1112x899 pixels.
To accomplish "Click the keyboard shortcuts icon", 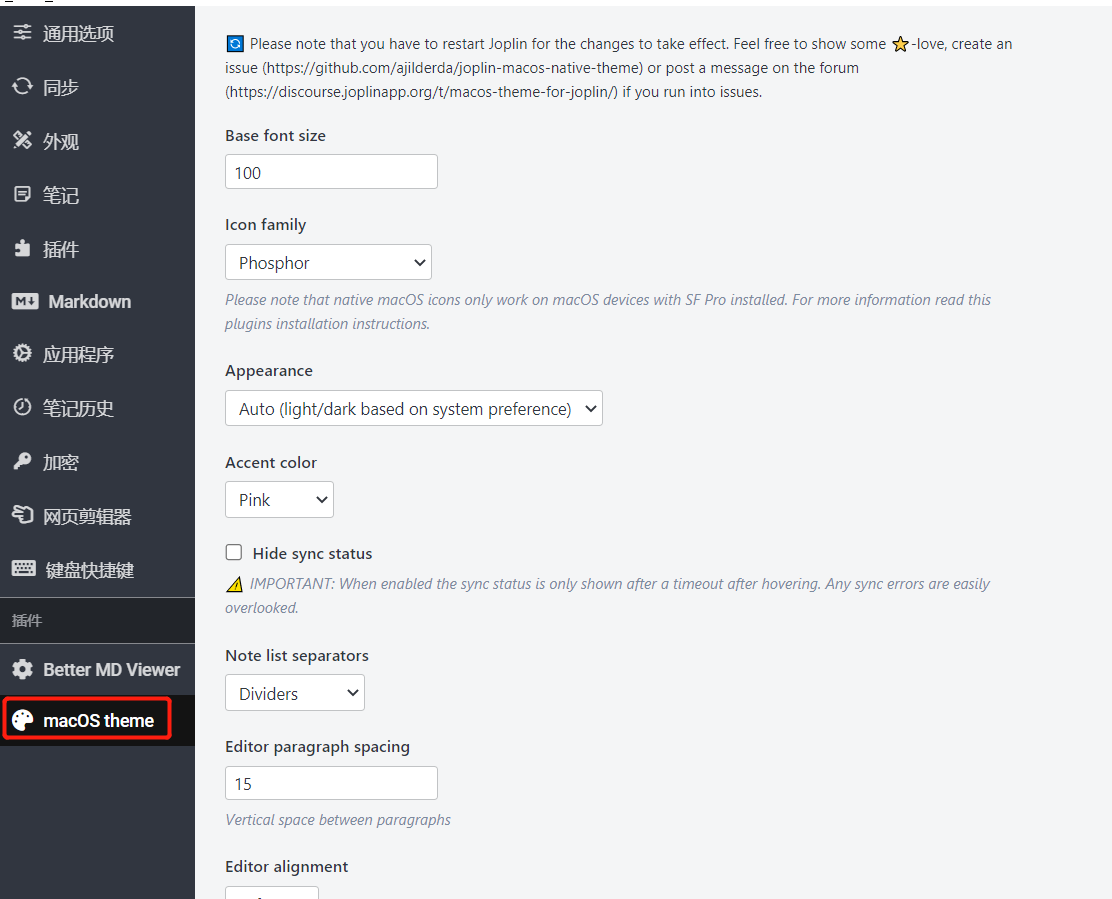I will 24,570.
